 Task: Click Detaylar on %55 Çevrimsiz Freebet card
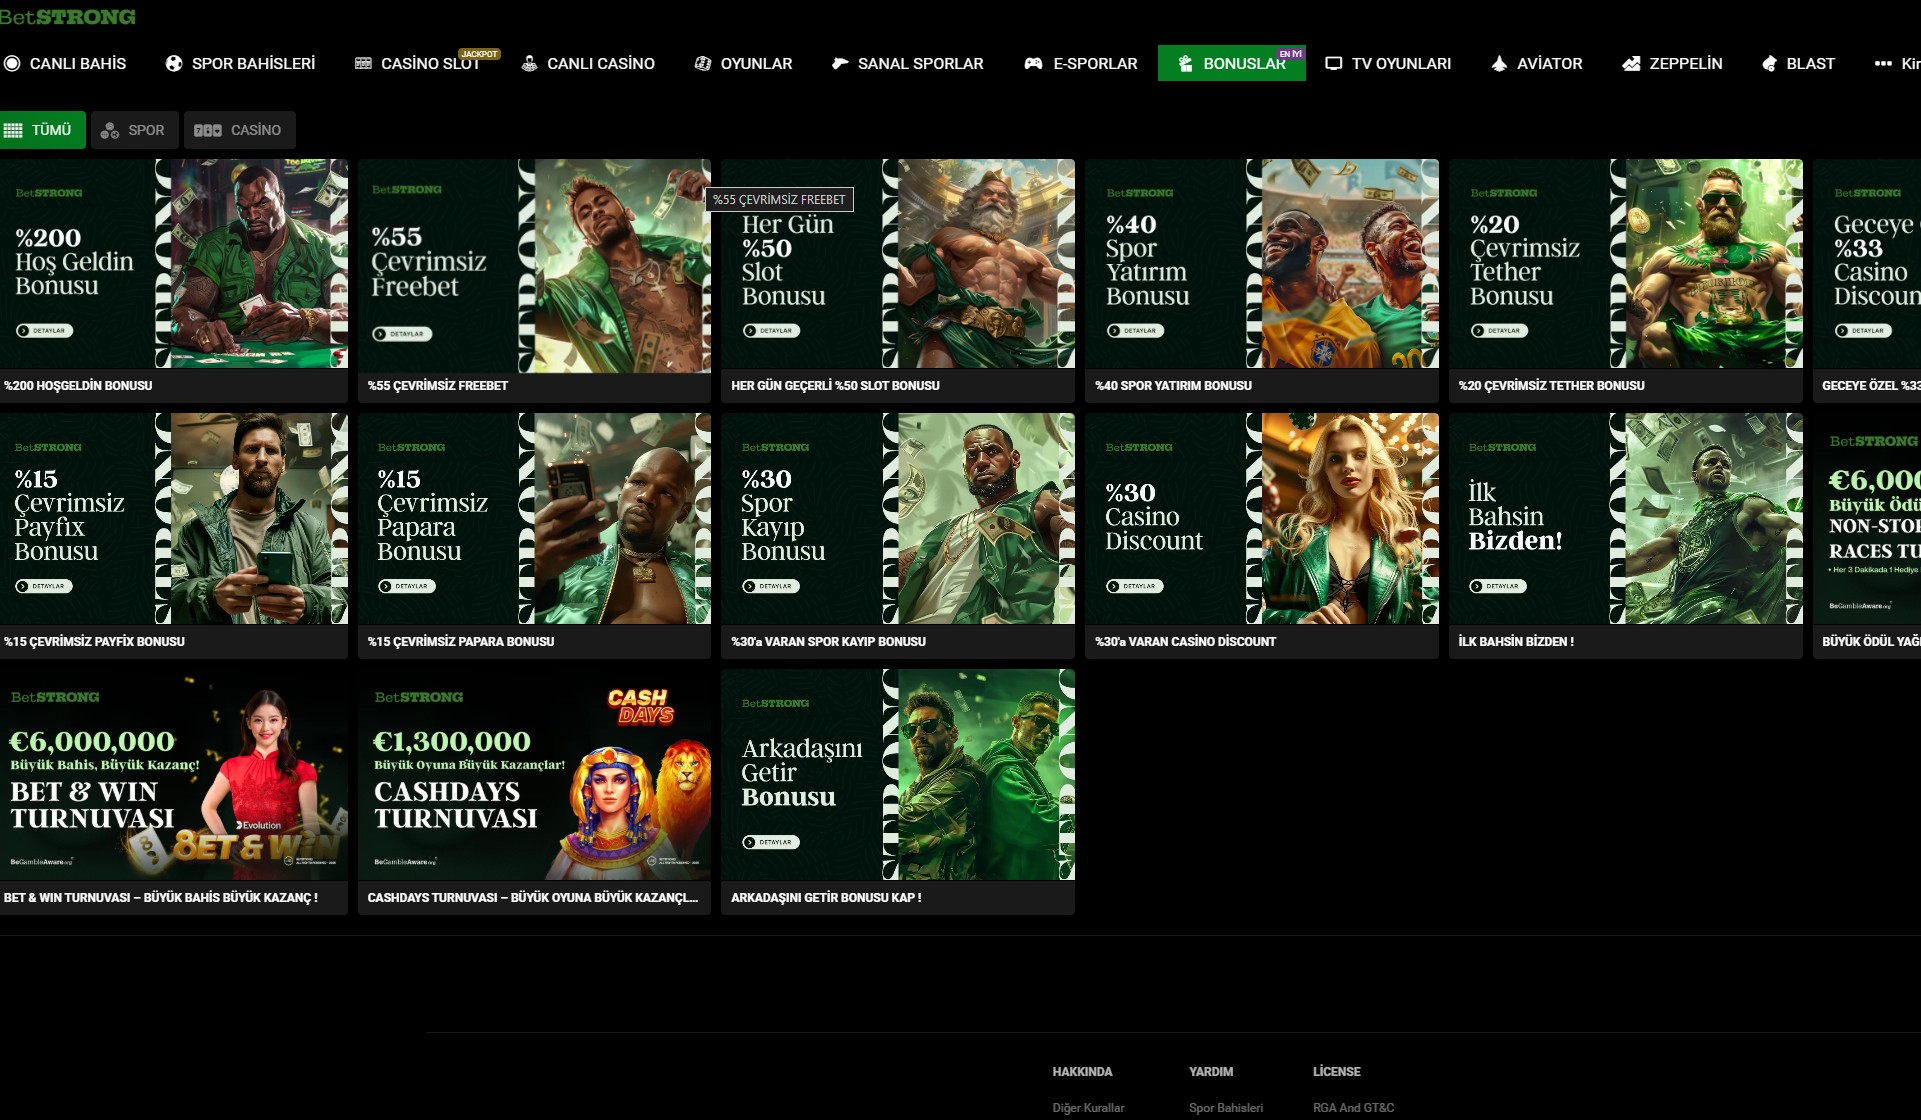402,333
